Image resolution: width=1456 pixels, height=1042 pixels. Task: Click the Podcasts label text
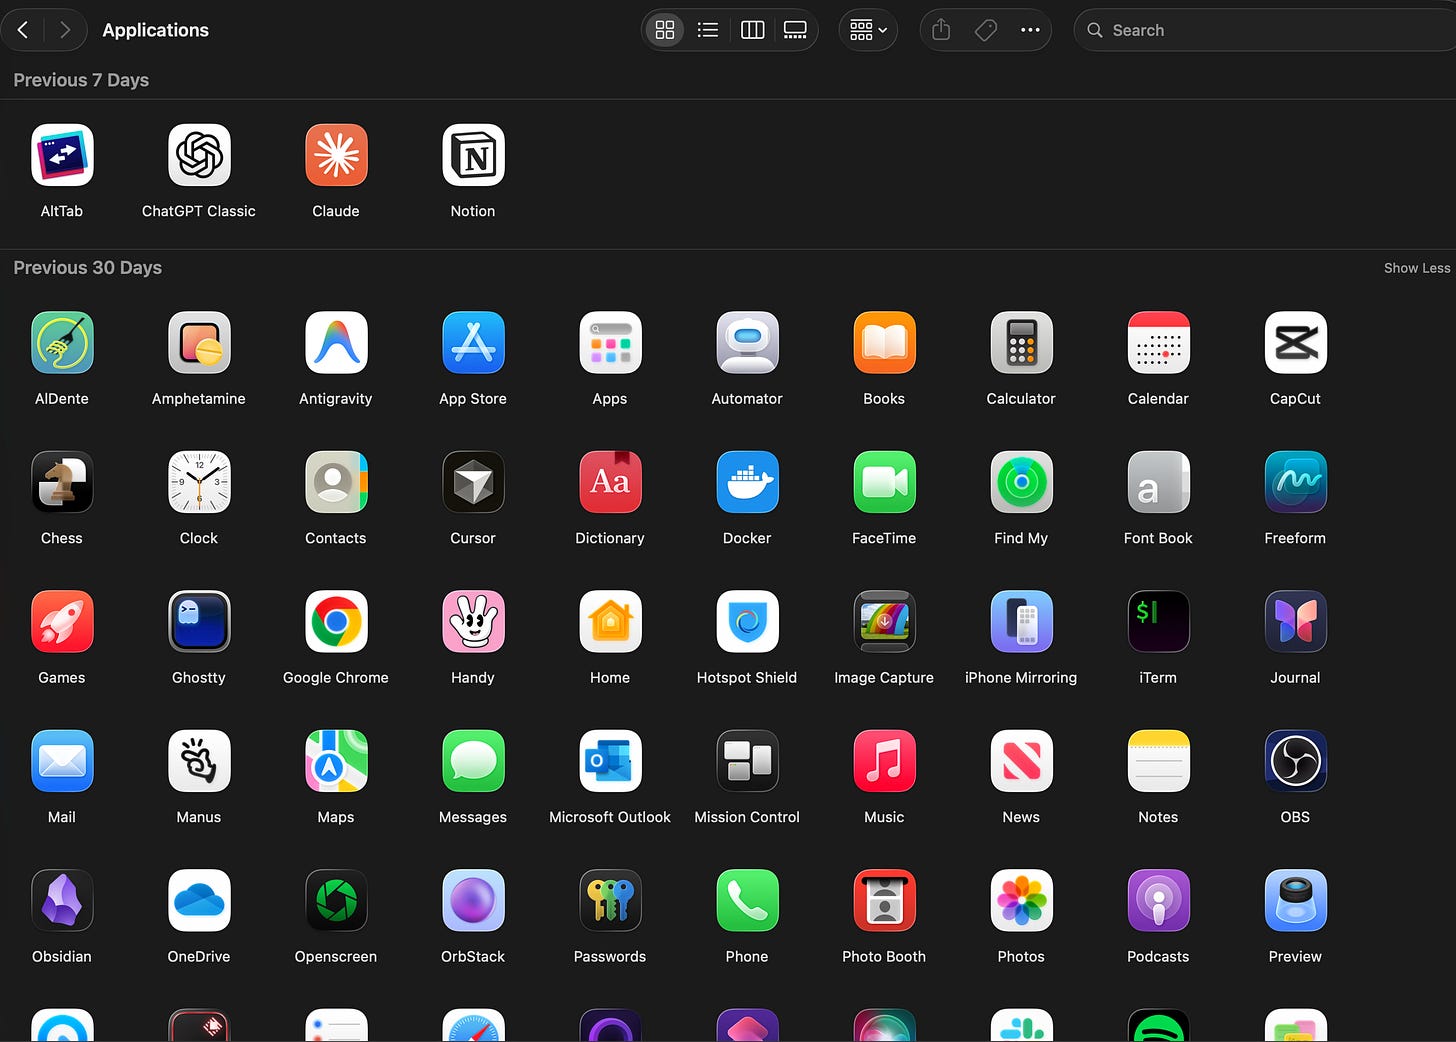coord(1158,957)
